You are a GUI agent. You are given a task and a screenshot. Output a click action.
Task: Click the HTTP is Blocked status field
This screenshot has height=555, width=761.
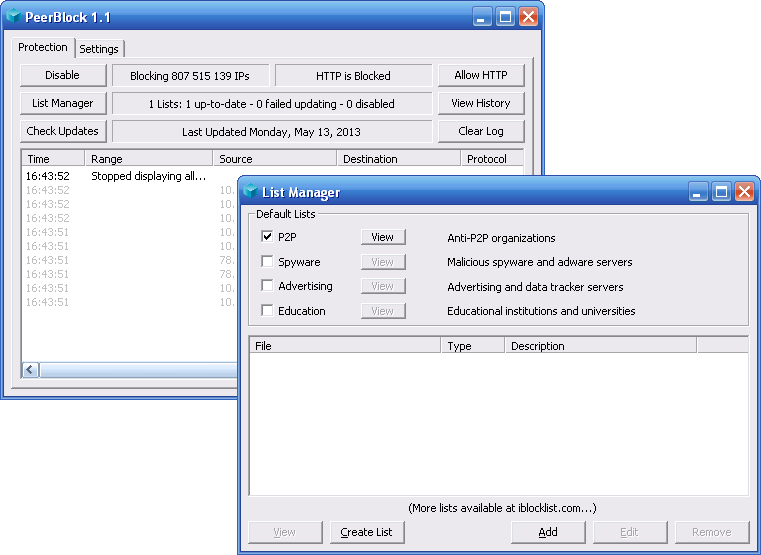tap(353, 76)
